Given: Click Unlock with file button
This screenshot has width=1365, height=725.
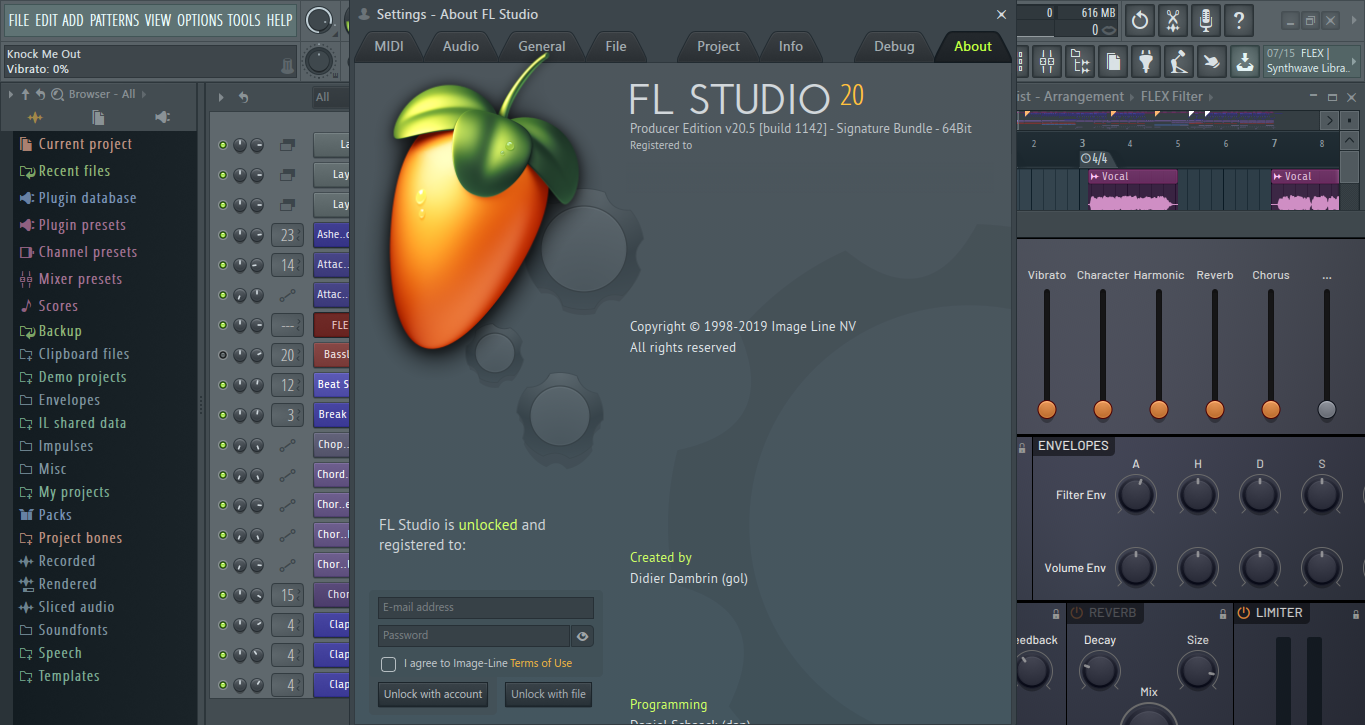Looking at the screenshot, I should 548,694.
